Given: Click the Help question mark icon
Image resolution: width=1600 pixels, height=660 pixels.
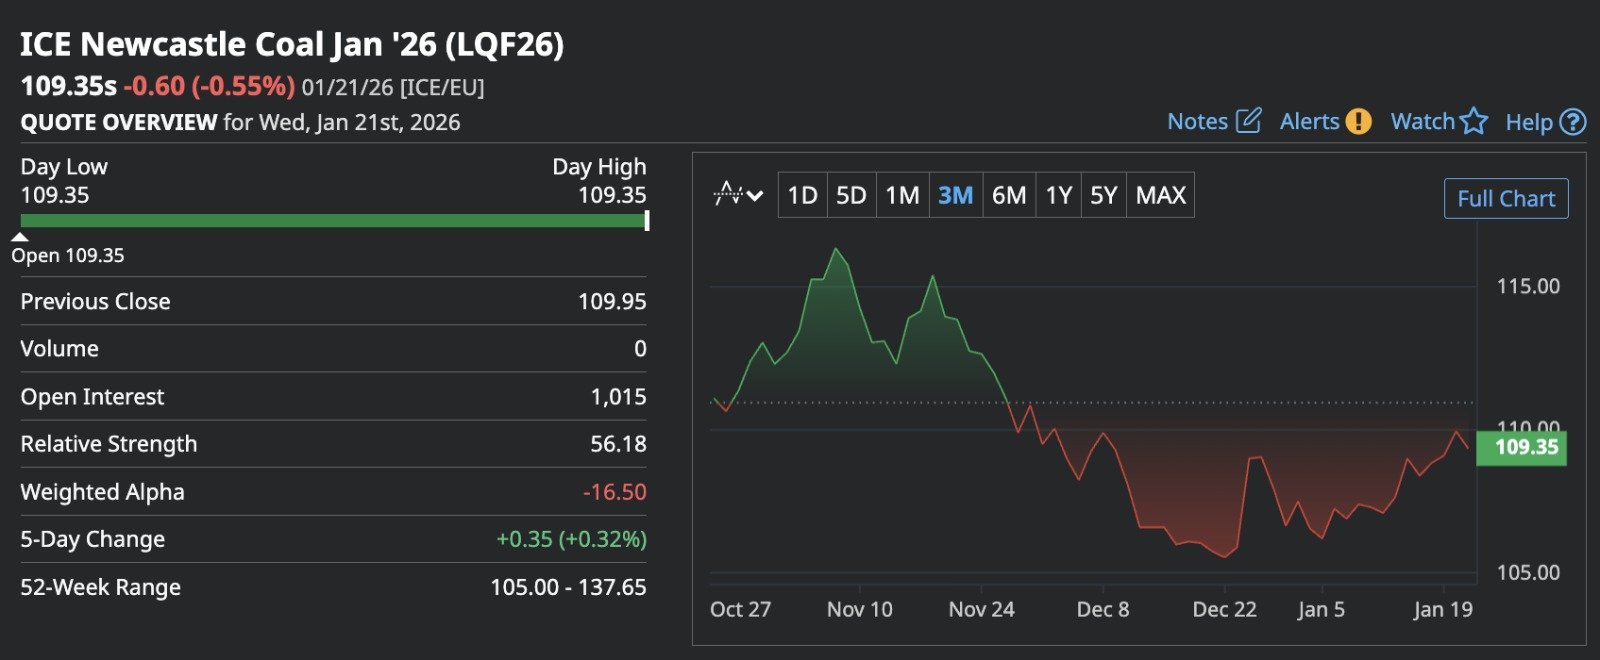Looking at the screenshot, I should [x=1573, y=121].
